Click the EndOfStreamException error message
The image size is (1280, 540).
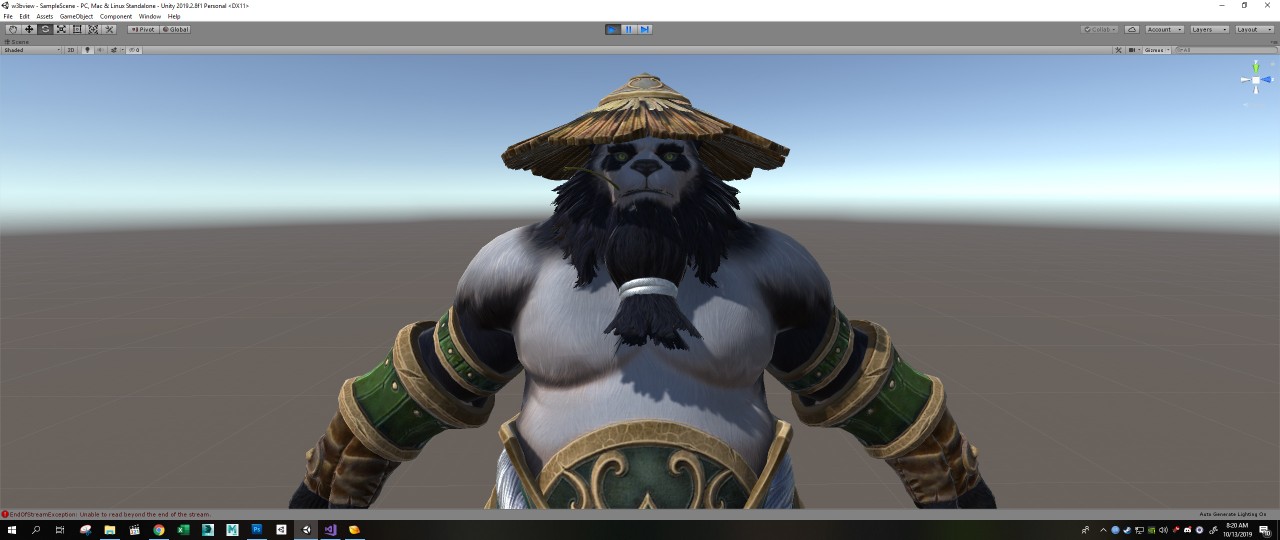coord(110,514)
